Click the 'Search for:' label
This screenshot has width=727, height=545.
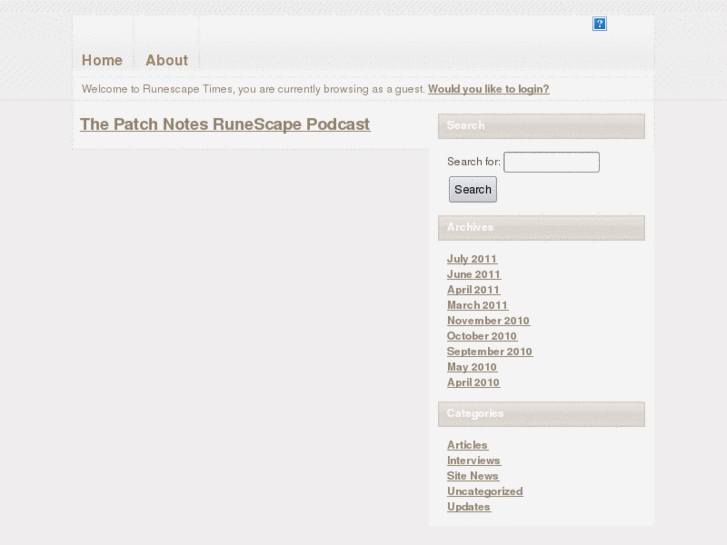(x=474, y=162)
